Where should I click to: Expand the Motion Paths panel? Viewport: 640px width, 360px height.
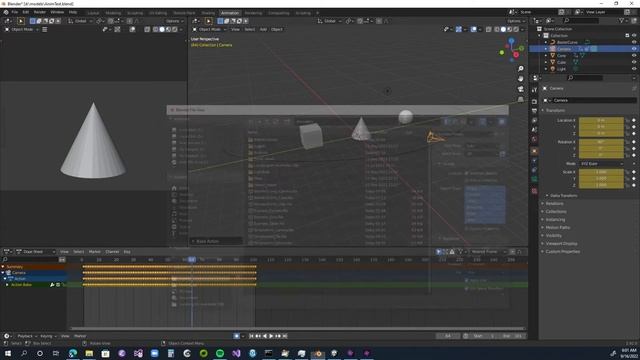point(557,227)
